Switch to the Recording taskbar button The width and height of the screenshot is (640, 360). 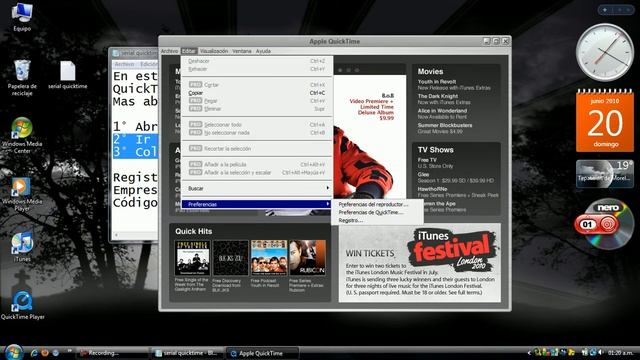click(113, 353)
